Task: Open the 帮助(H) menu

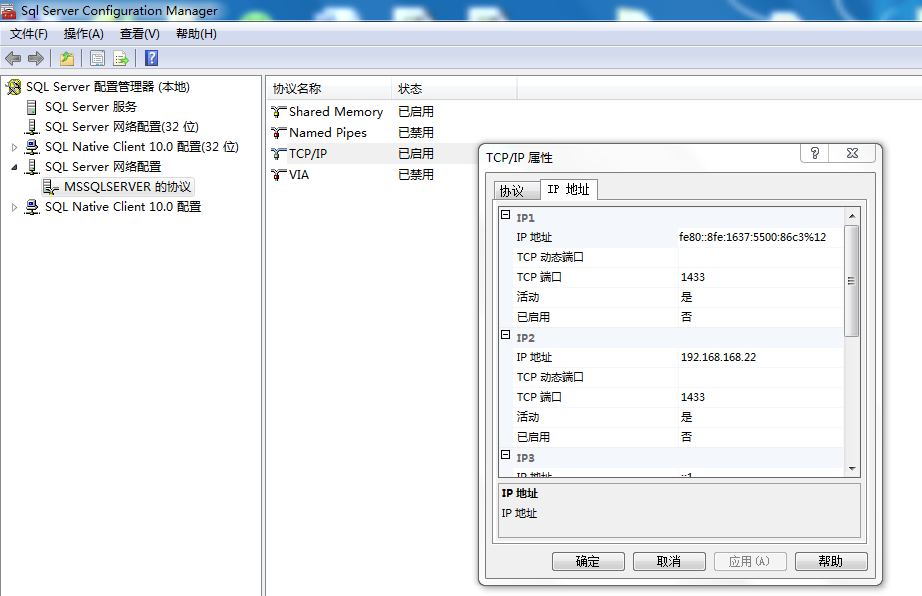Action: pos(196,34)
